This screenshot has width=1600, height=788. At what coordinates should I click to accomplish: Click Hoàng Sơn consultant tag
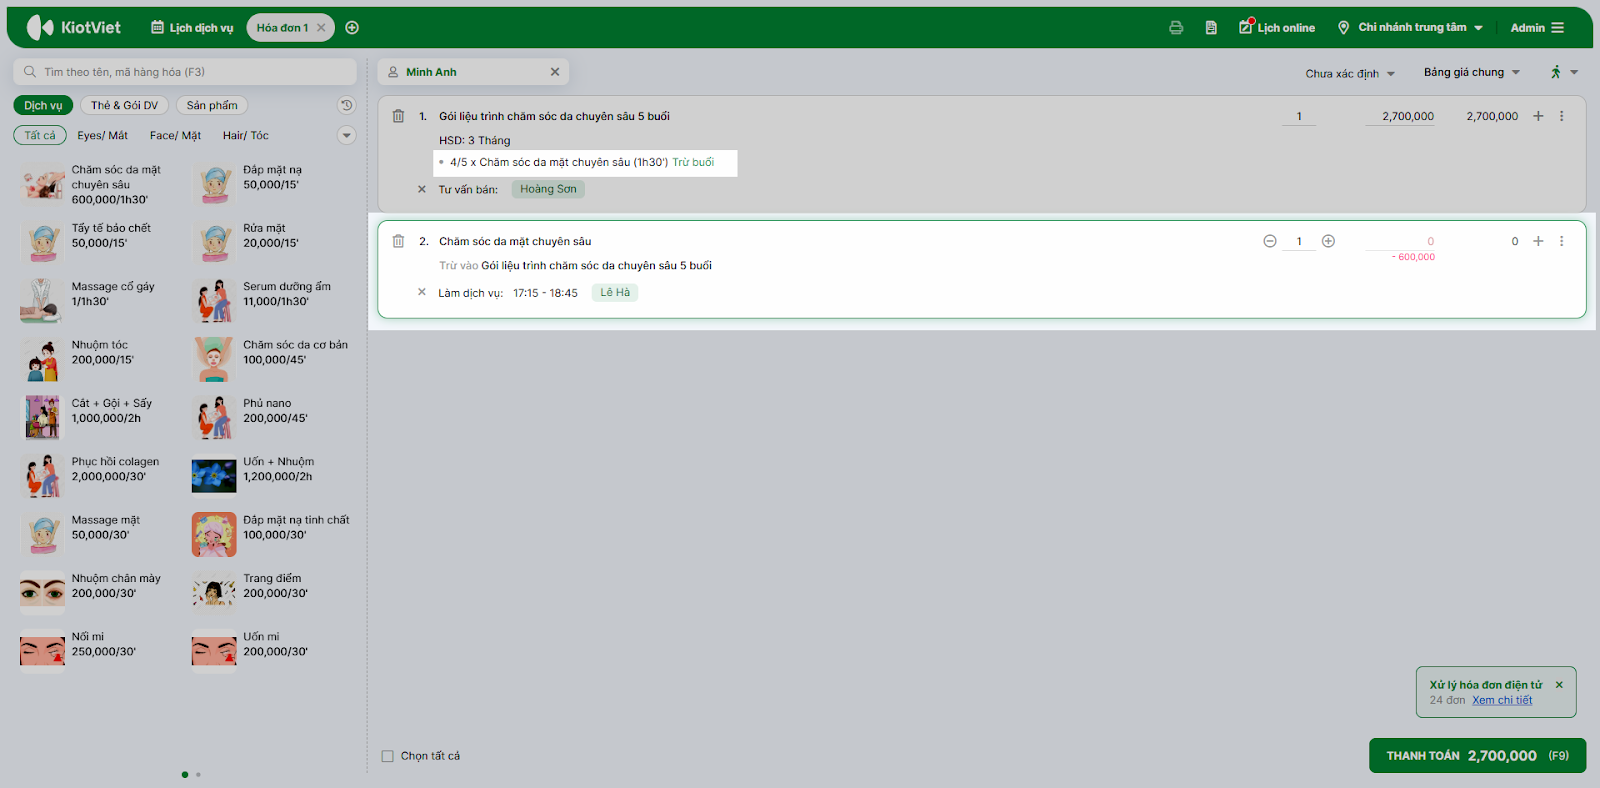pos(548,189)
